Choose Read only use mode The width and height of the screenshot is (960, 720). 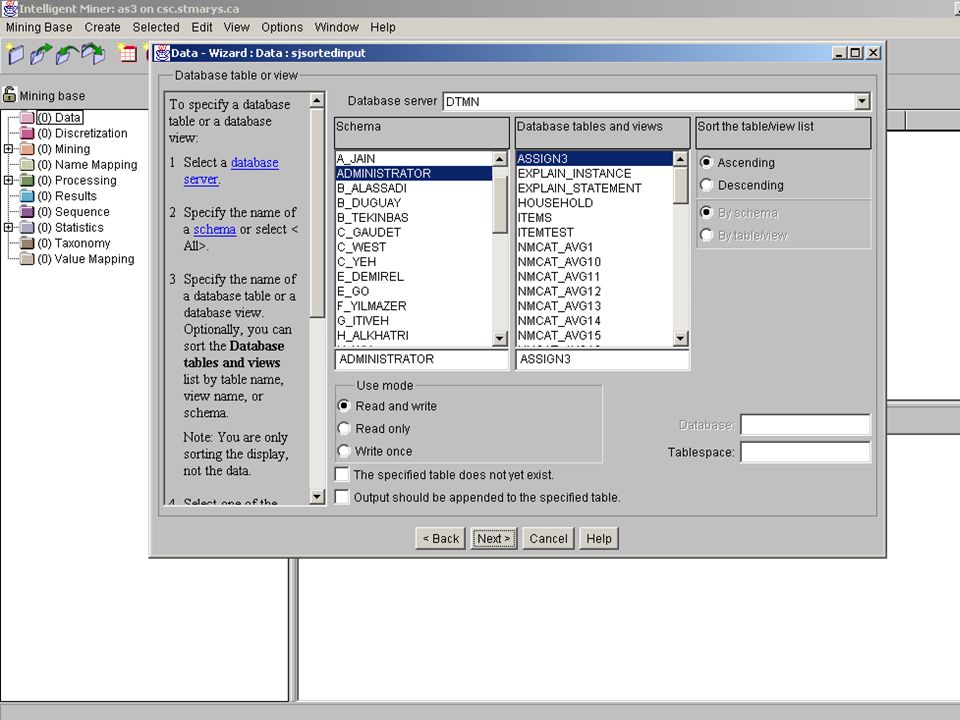344,429
